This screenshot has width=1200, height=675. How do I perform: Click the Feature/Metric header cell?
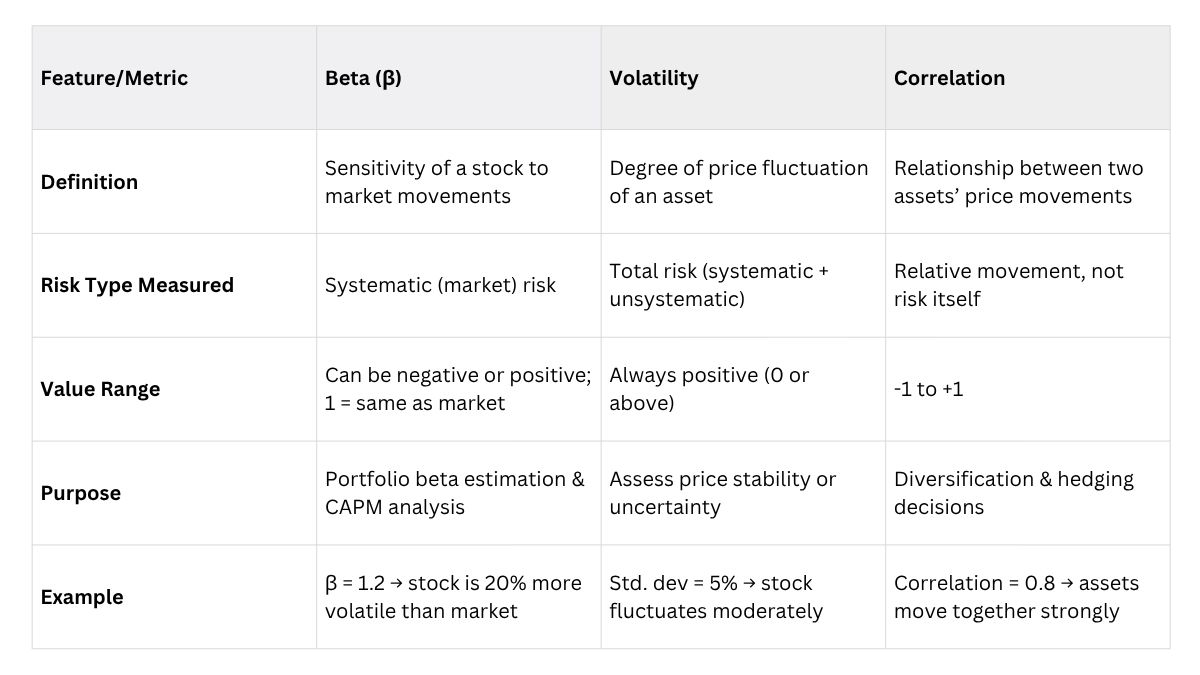(x=114, y=78)
